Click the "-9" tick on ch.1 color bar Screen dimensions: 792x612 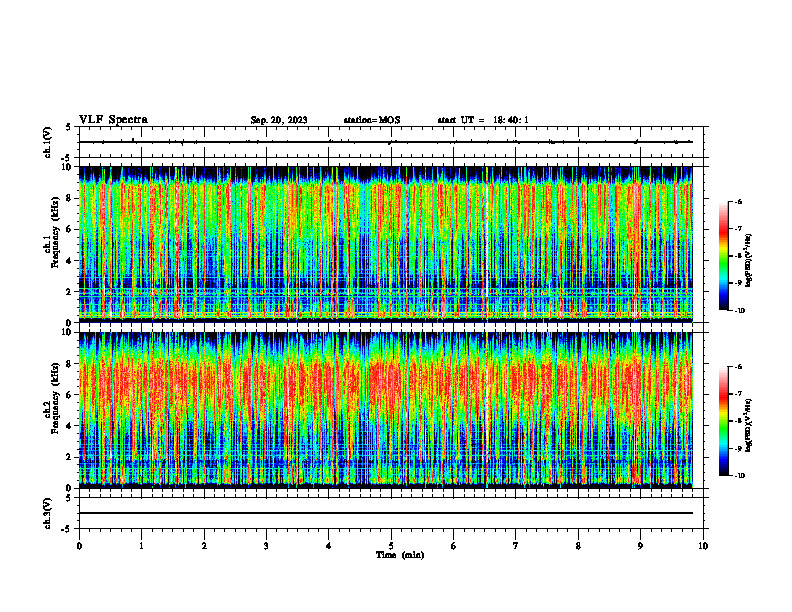(737, 283)
